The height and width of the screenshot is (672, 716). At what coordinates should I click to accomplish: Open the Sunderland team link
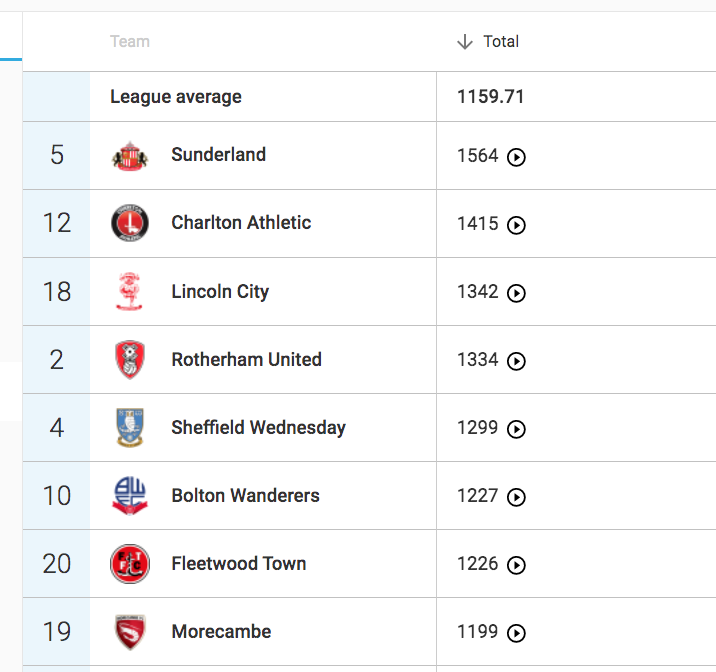click(218, 155)
